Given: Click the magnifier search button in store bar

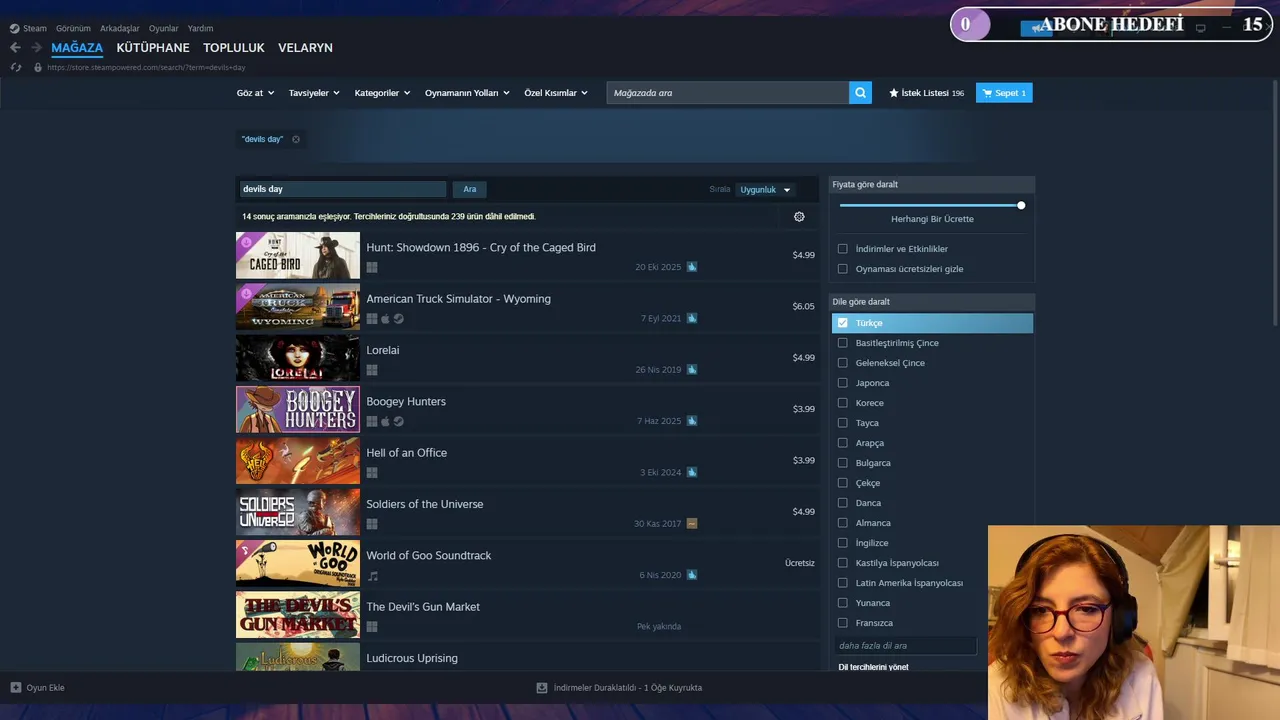Looking at the screenshot, I should coord(860,93).
